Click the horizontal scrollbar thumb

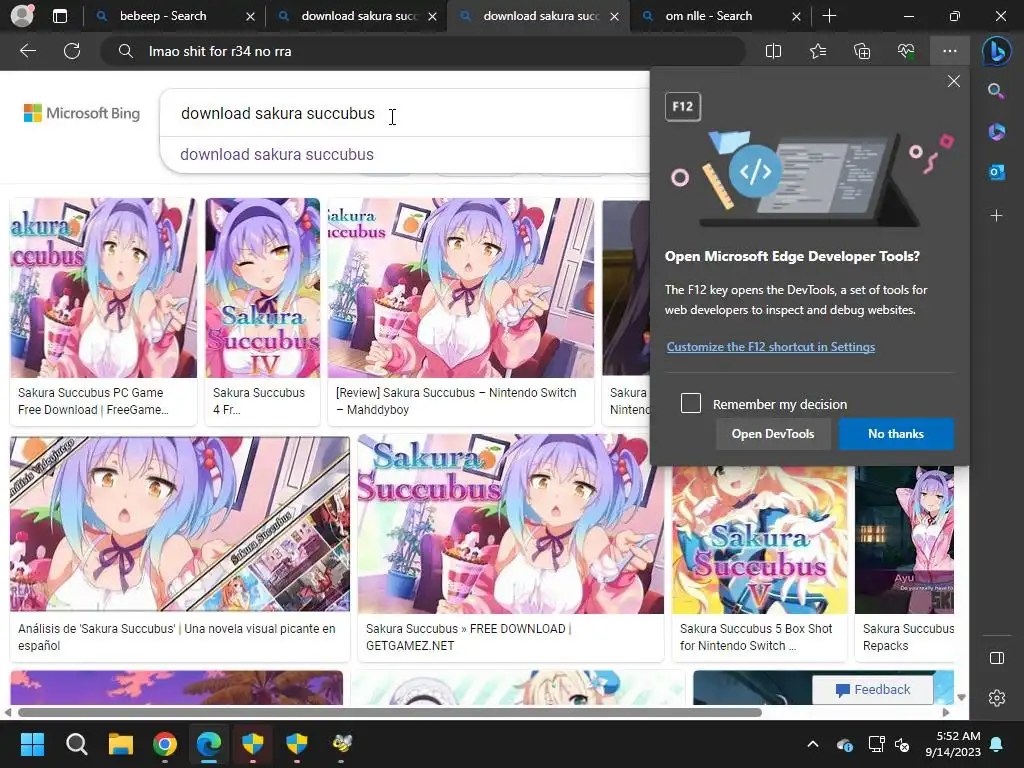390,712
